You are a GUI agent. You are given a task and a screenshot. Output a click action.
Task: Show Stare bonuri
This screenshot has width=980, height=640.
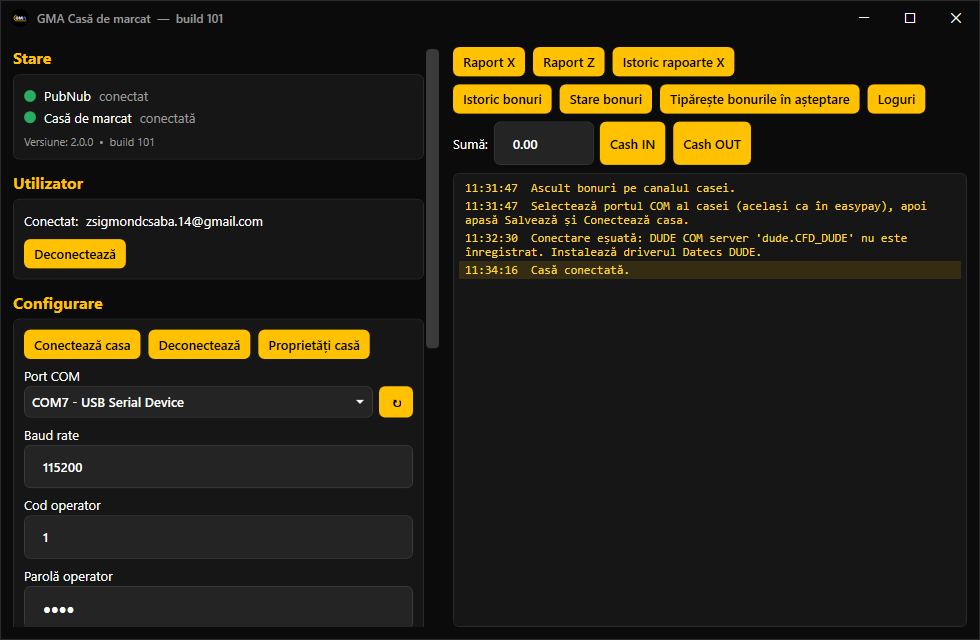(x=606, y=99)
